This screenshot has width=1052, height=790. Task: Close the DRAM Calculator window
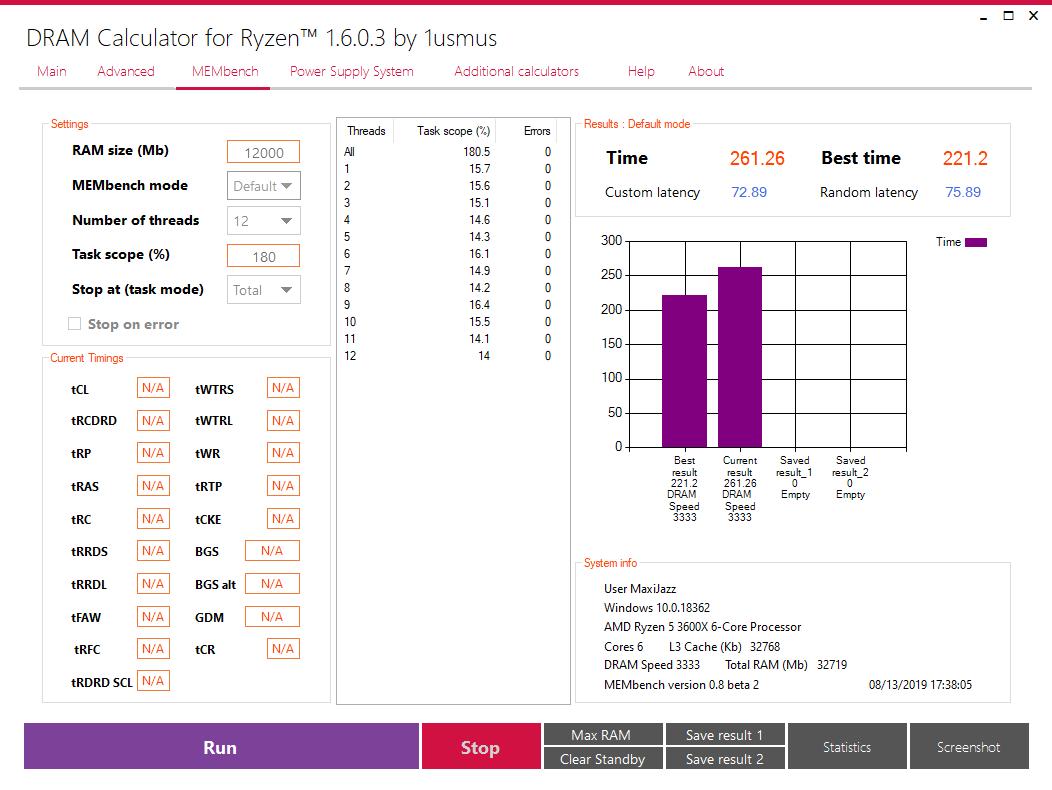point(1033,15)
